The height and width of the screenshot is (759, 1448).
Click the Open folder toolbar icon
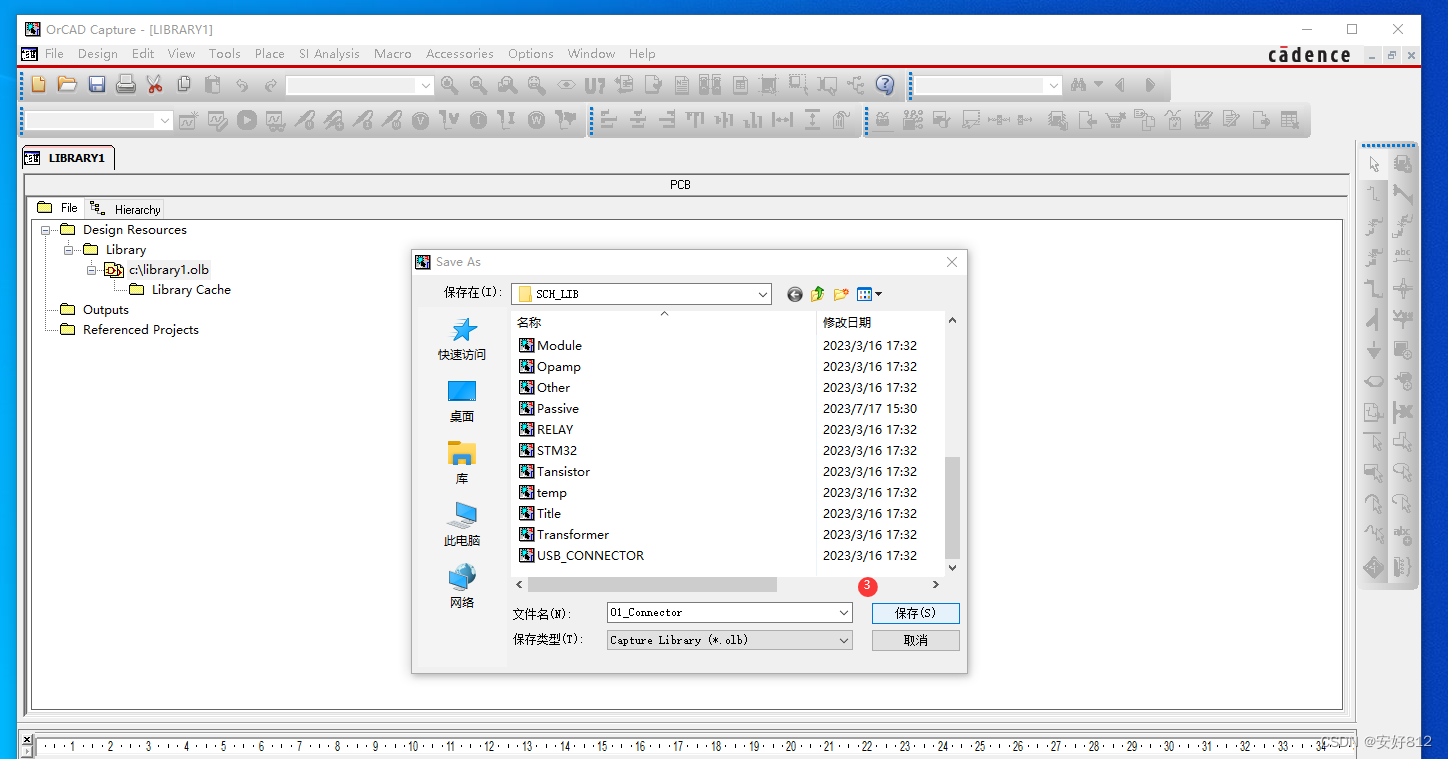(67, 85)
